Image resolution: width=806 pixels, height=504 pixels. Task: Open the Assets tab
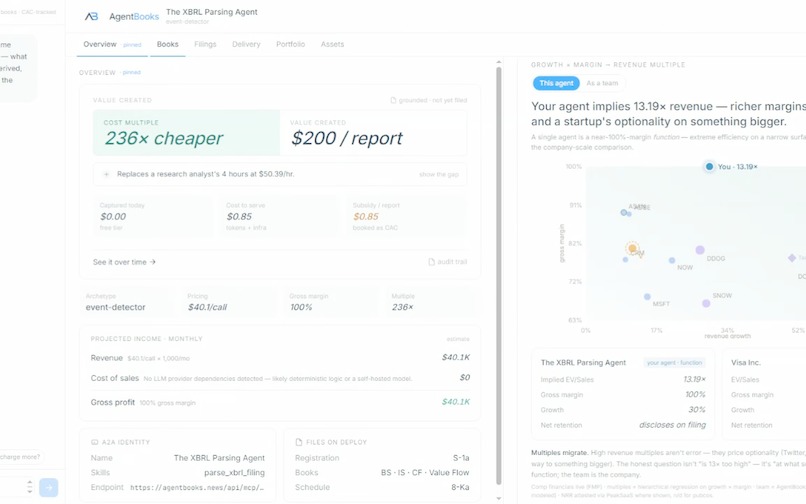[x=332, y=44]
